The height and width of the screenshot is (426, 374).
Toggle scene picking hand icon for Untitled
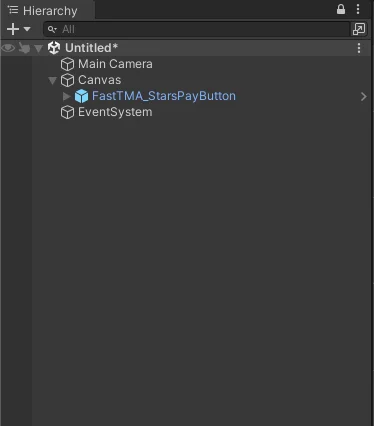click(24, 48)
